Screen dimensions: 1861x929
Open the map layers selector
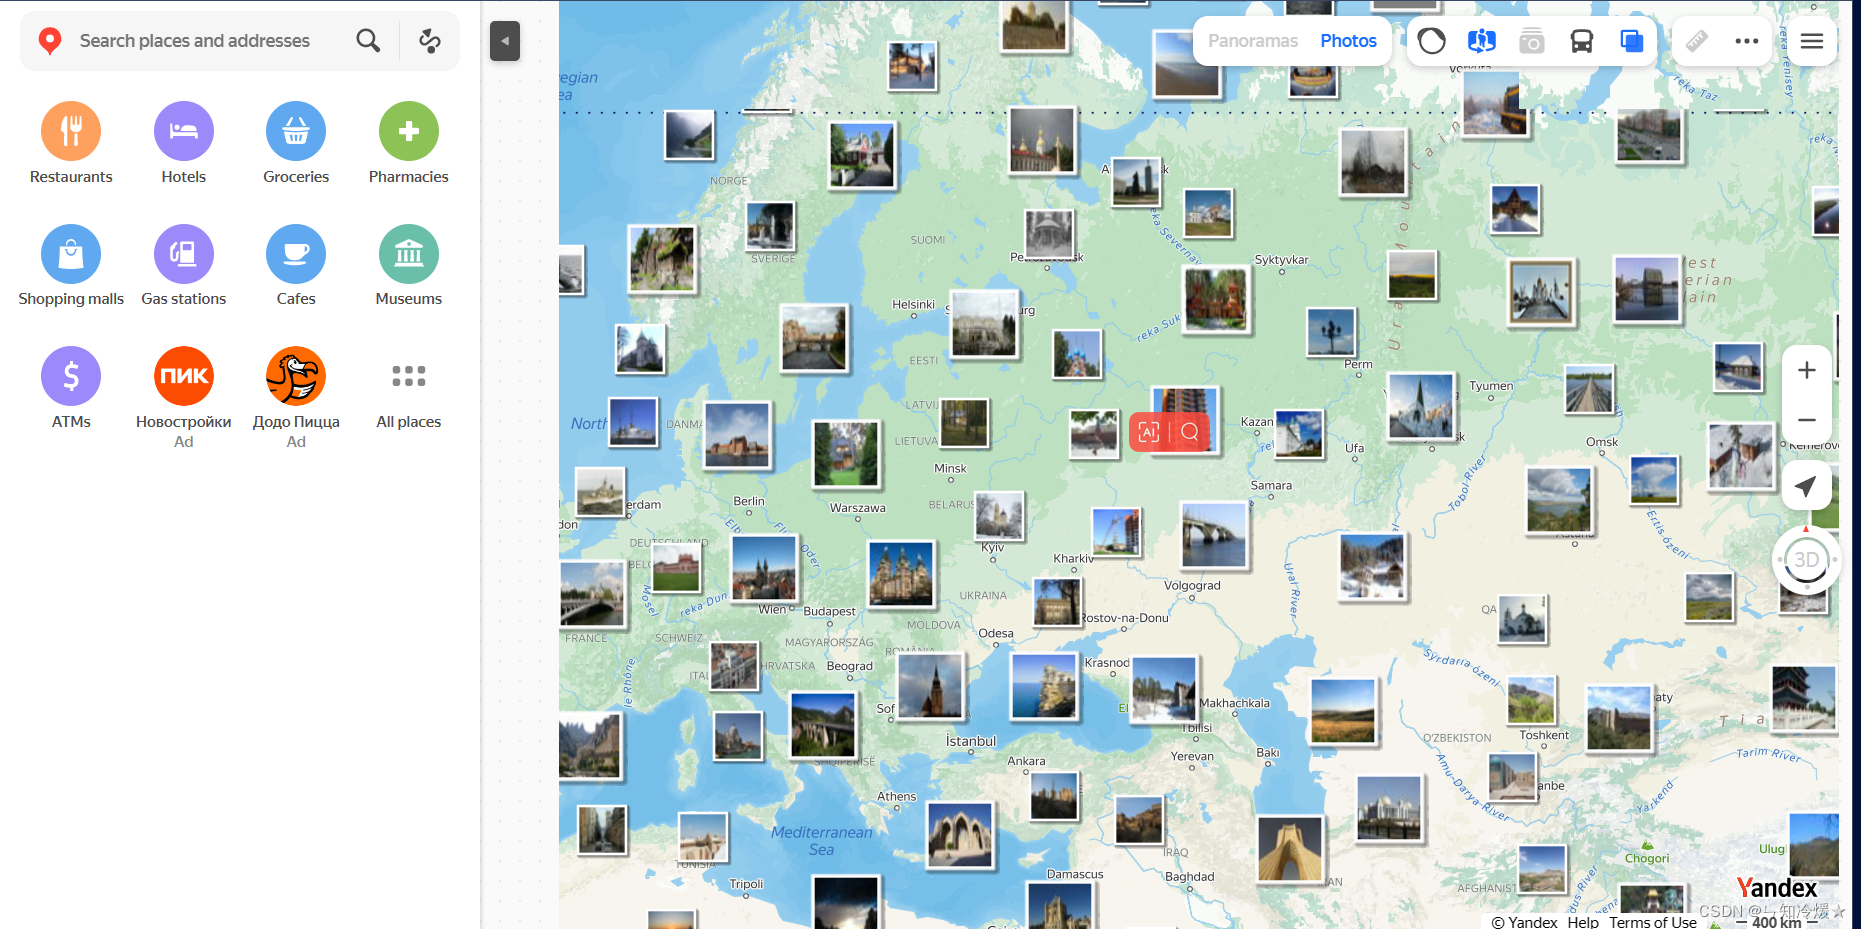tap(1632, 41)
